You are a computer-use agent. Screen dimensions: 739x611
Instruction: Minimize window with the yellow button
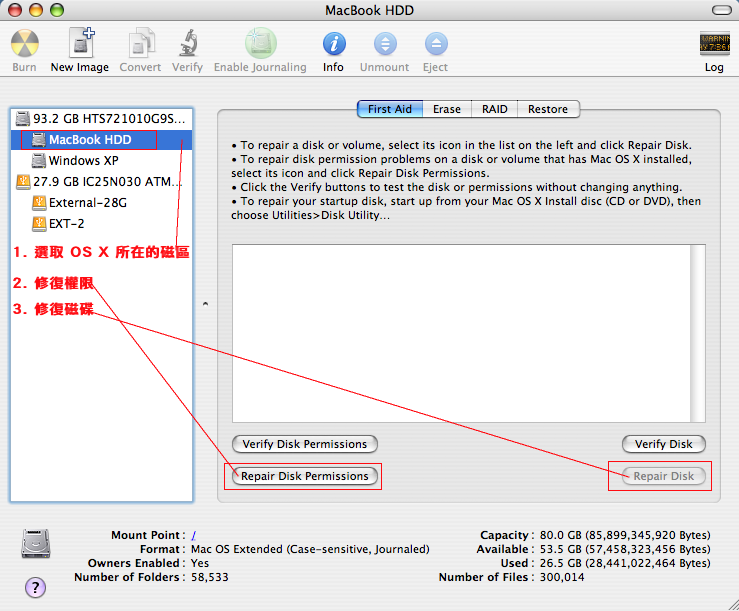point(36,10)
